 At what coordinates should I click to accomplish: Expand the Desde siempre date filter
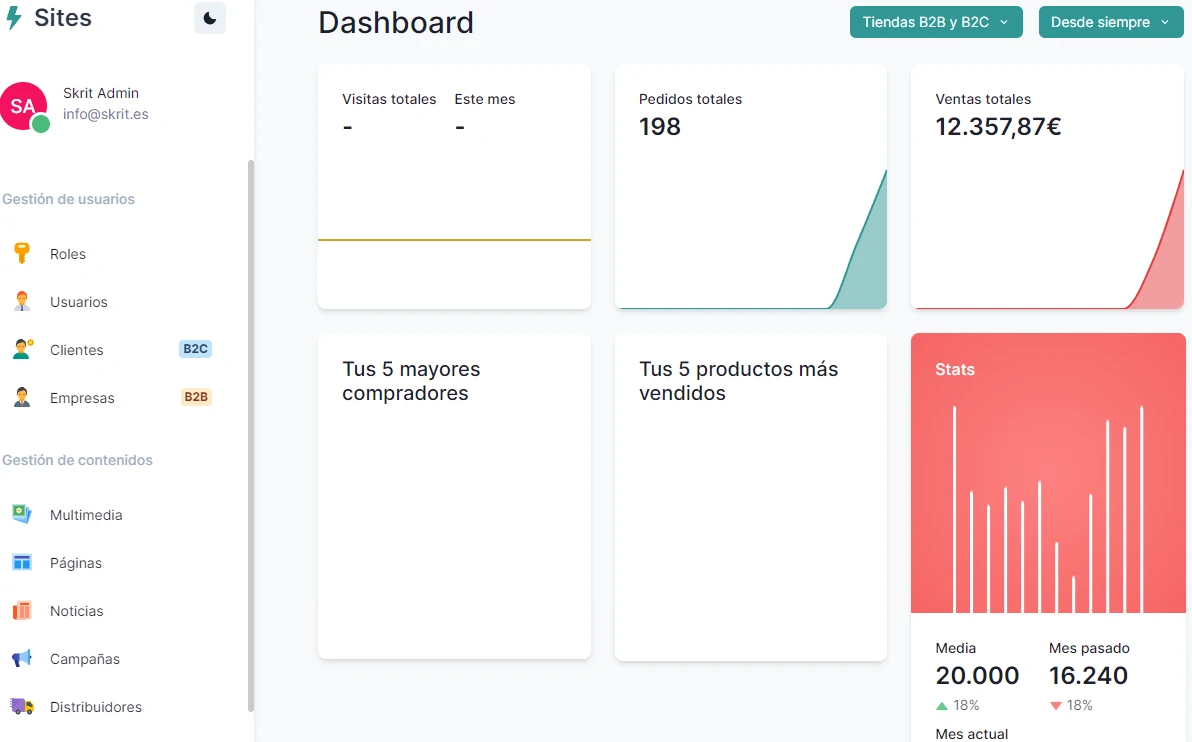click(x=1110, y=22)
